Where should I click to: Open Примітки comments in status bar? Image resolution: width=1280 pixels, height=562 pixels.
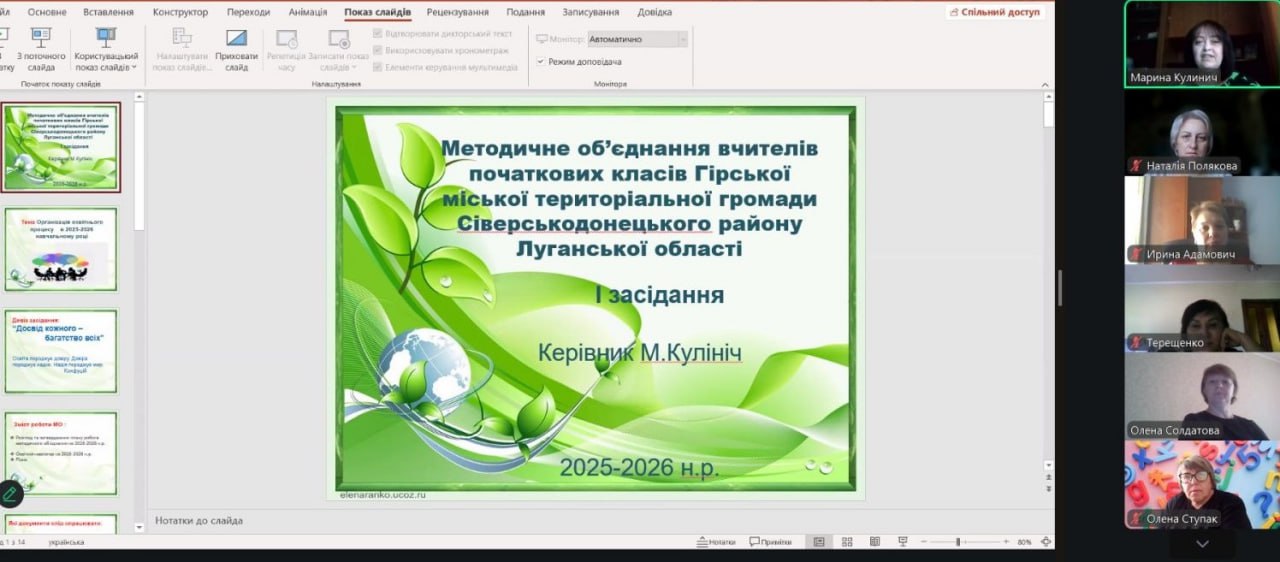click(x=769, y=542)
